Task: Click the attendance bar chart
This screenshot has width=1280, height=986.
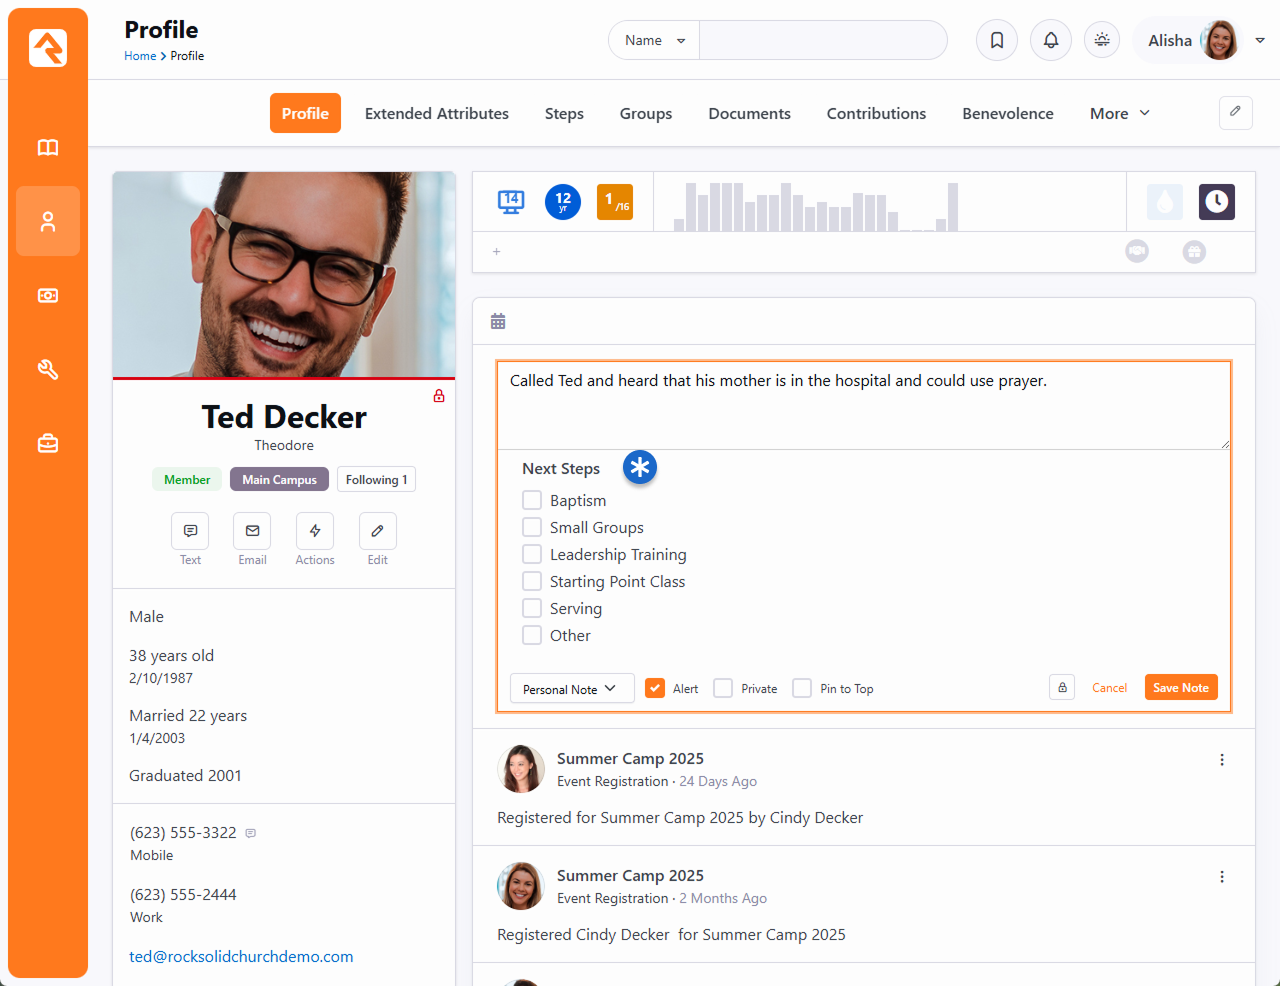Action: pos(816,206)
